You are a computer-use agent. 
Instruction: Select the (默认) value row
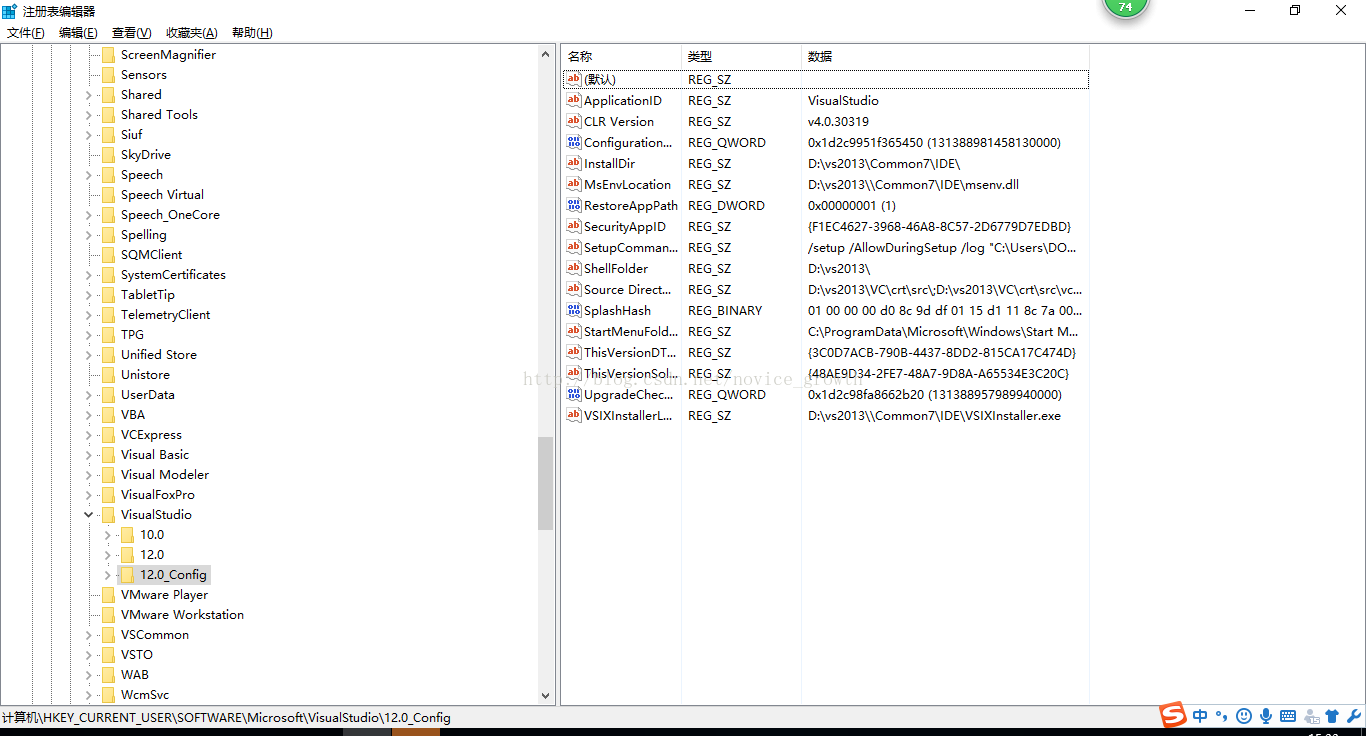(x=826, y=79)
